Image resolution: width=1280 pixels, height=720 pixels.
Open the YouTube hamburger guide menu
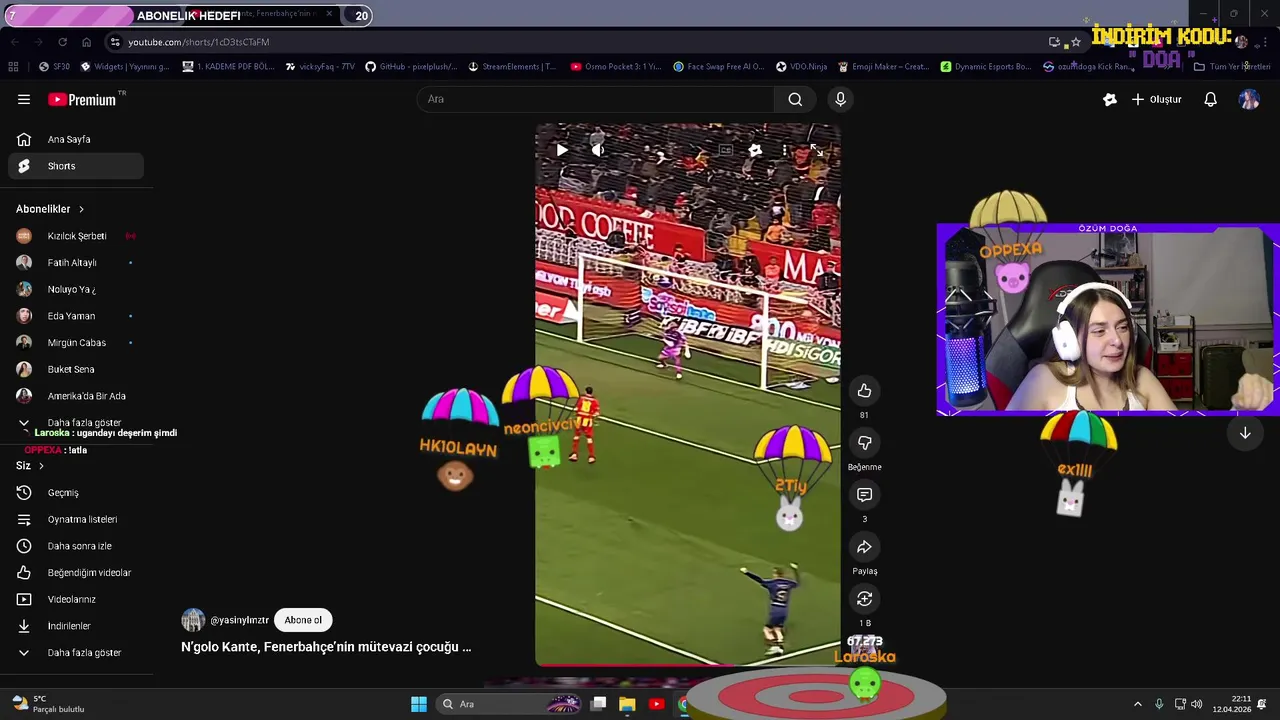pos(24,99)
